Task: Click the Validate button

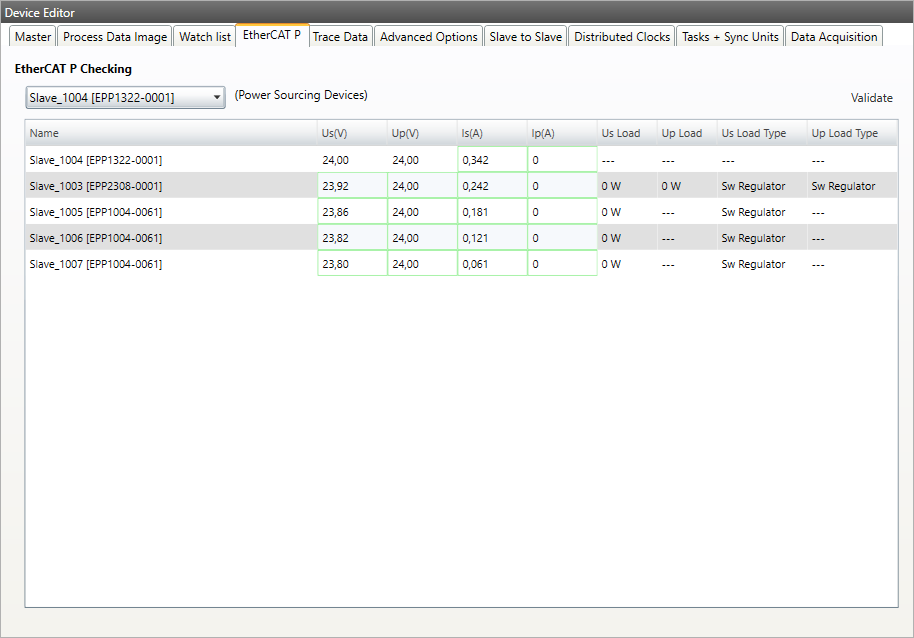Action: pos(871,98)
